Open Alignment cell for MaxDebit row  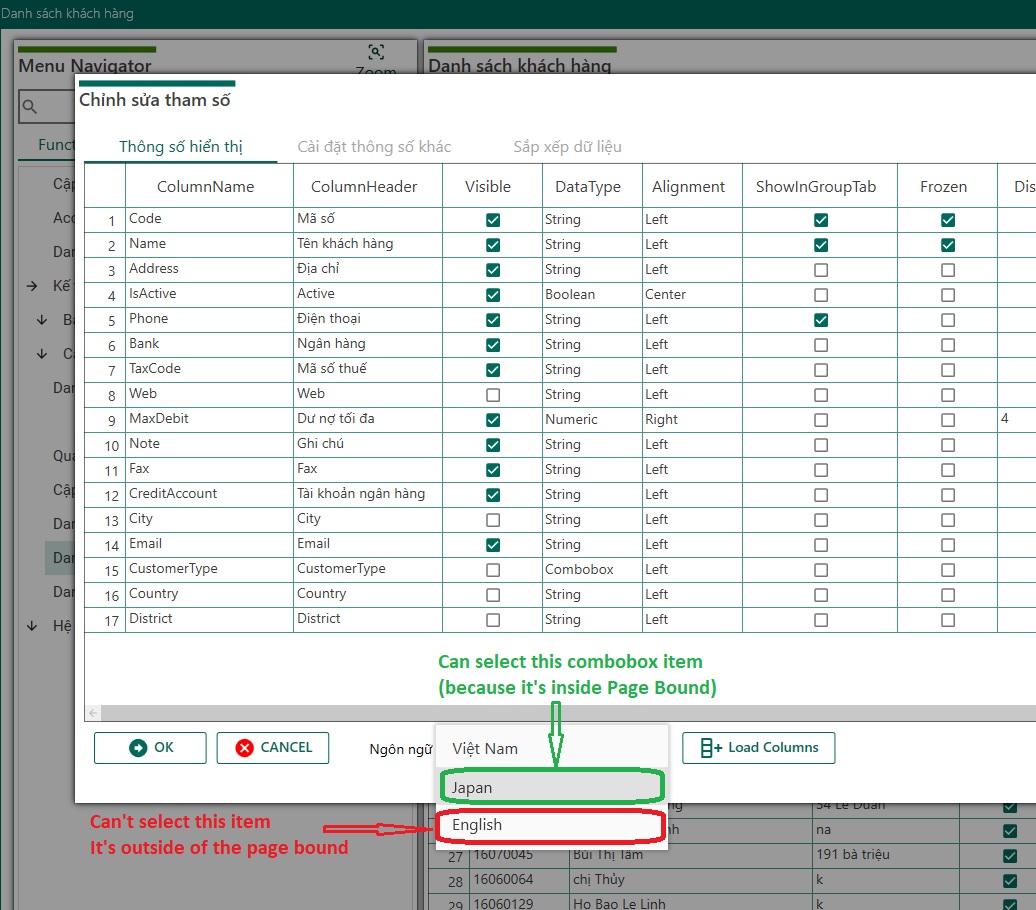(x=692, y=420)
